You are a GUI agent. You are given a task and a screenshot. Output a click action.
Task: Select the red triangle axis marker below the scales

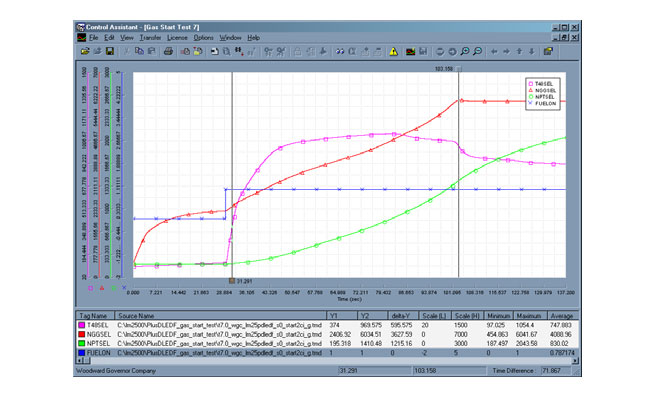coord(102,288)
